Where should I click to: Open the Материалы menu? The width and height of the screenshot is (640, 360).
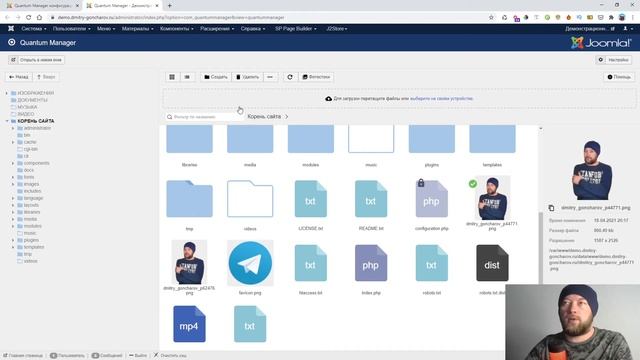pyautogui.click(x=138, y=29)
